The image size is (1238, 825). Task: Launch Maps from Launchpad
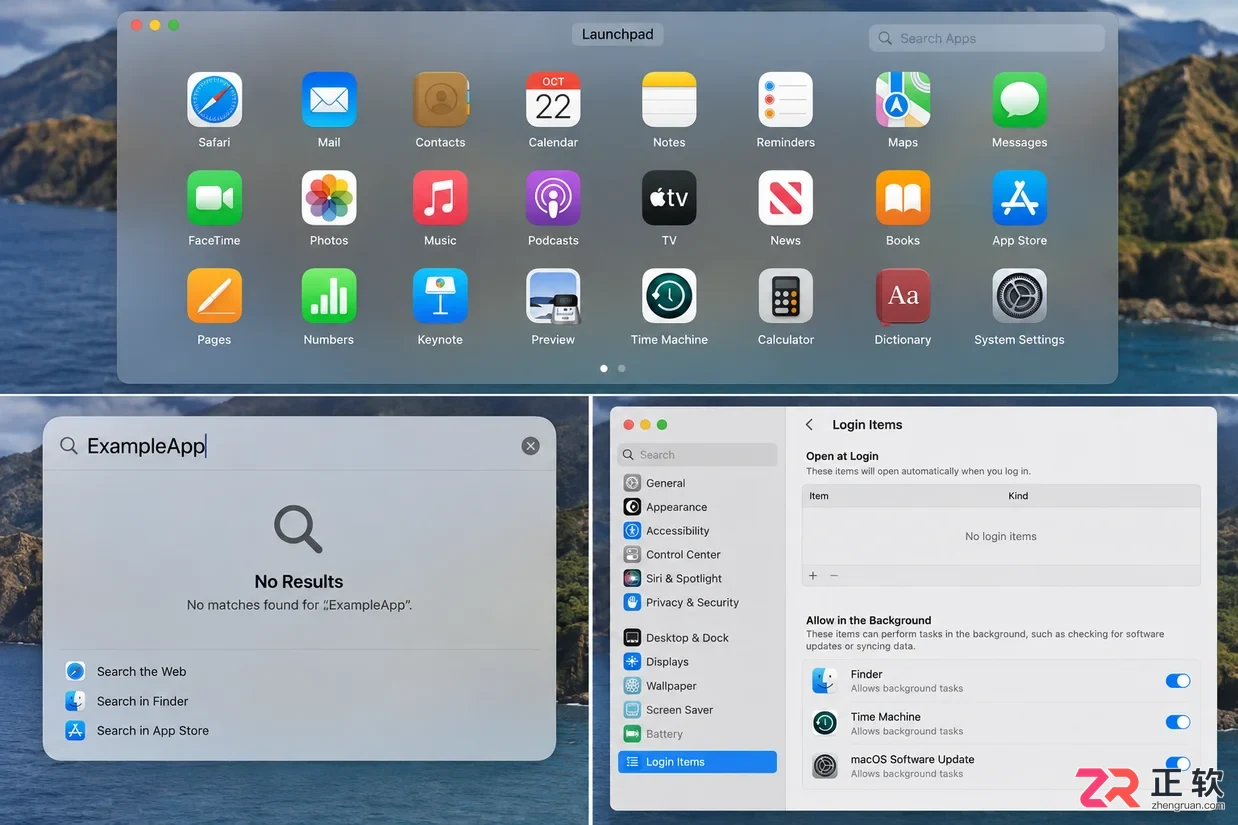click(x=903, y=99)
